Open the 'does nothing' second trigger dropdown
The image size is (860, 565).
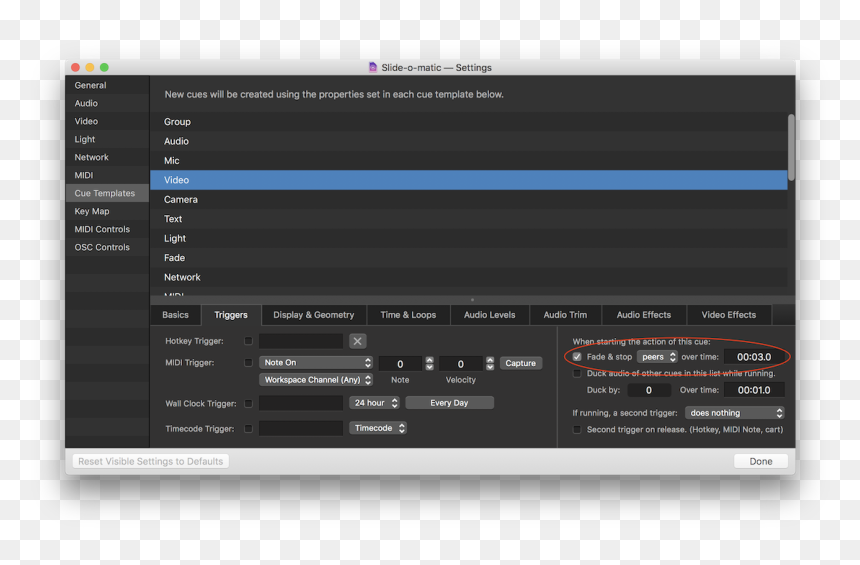pos(735,413)
